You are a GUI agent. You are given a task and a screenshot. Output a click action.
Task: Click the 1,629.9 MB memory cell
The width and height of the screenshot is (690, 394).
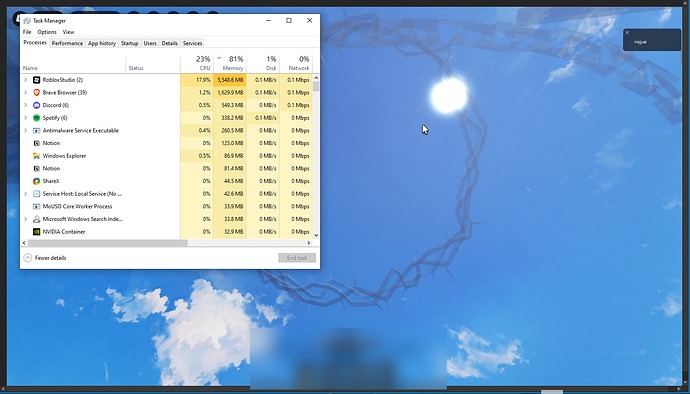[x=230, y=92]
